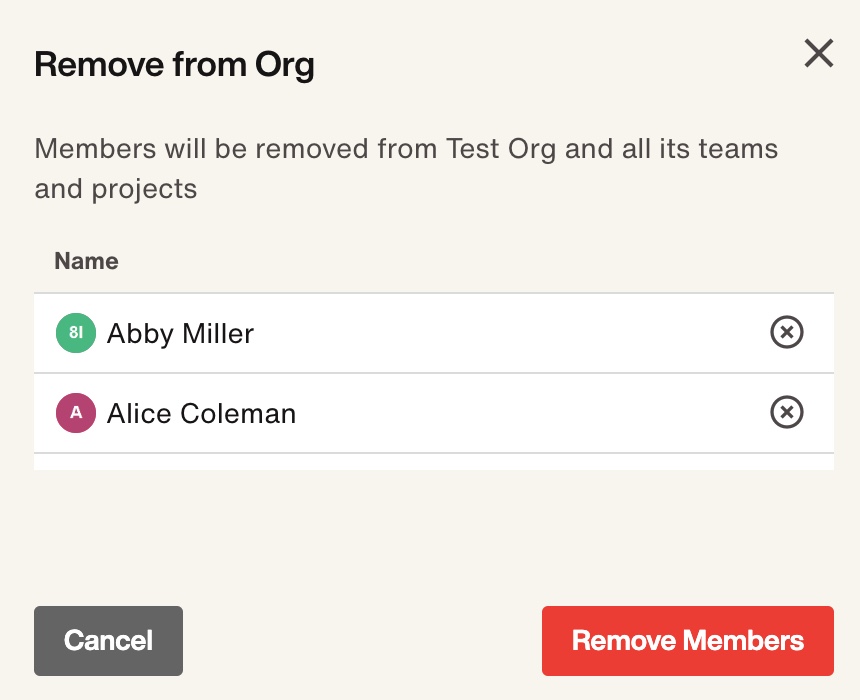Click the word 'Members' in the description
The height and width of the screenshot is (700, 860).
[x=95, y=149]
